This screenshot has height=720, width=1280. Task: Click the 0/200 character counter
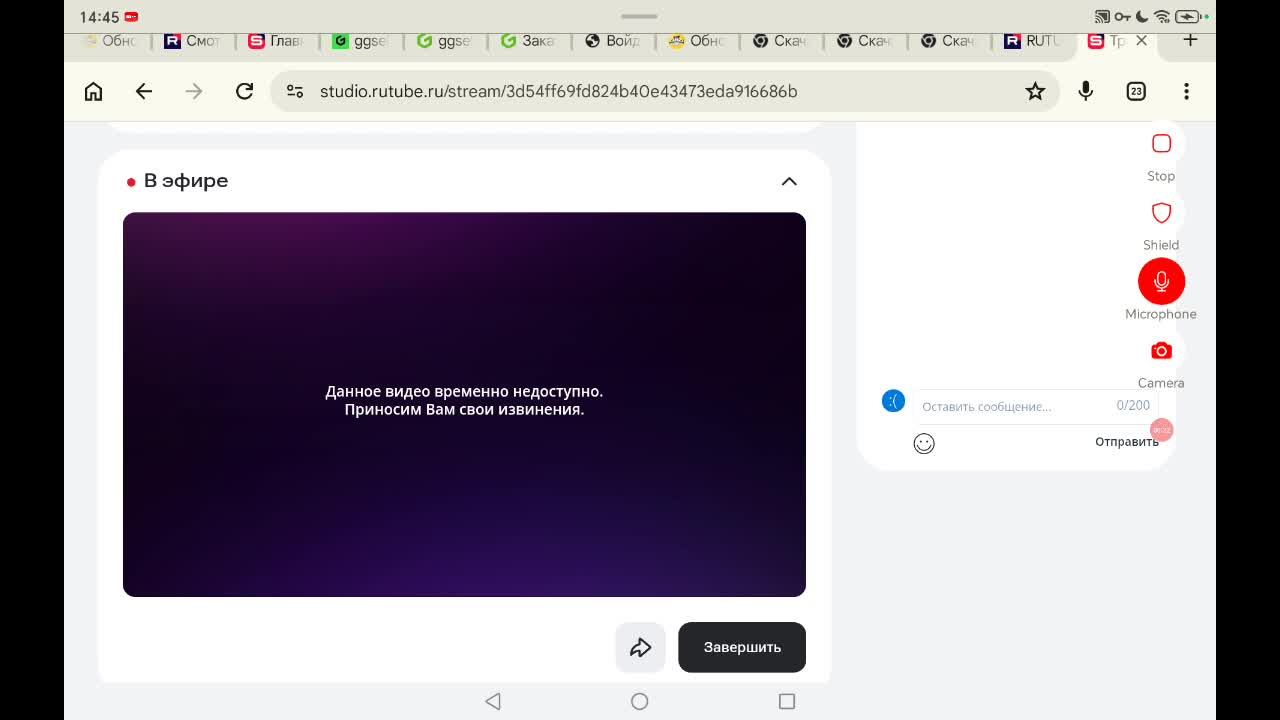(1133, 405)
